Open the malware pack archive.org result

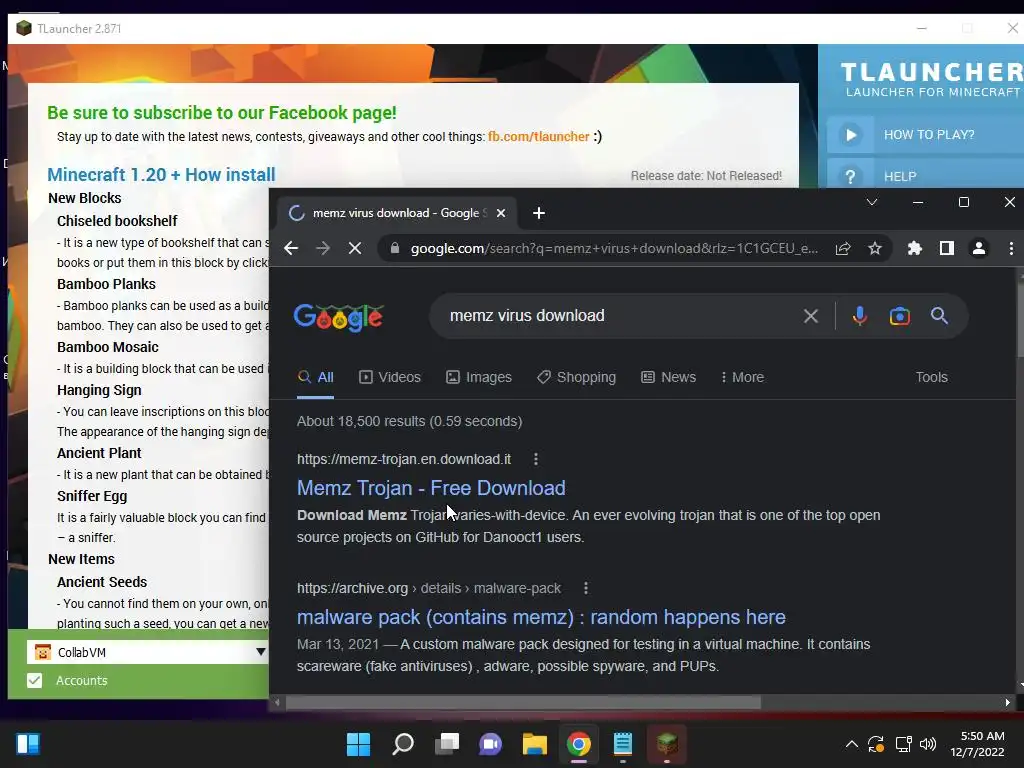tap(541, 617)
